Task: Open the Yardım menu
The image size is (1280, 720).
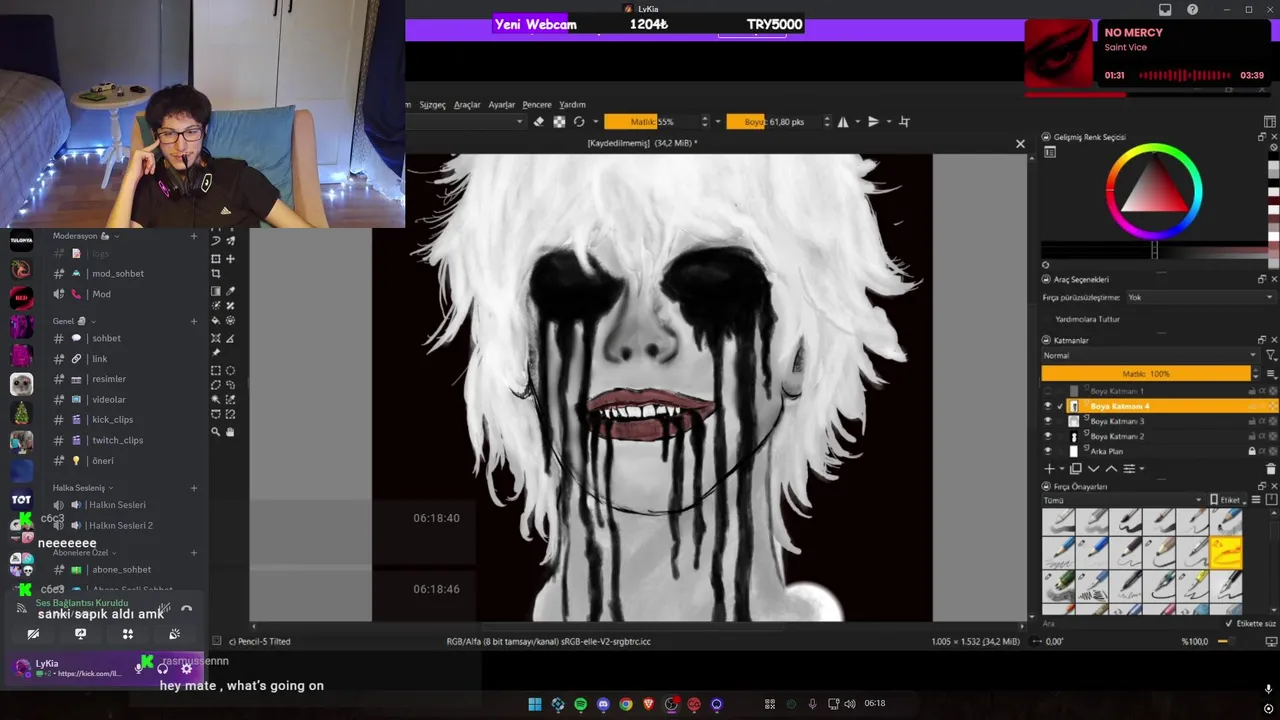Action: [x=572, y=104]
